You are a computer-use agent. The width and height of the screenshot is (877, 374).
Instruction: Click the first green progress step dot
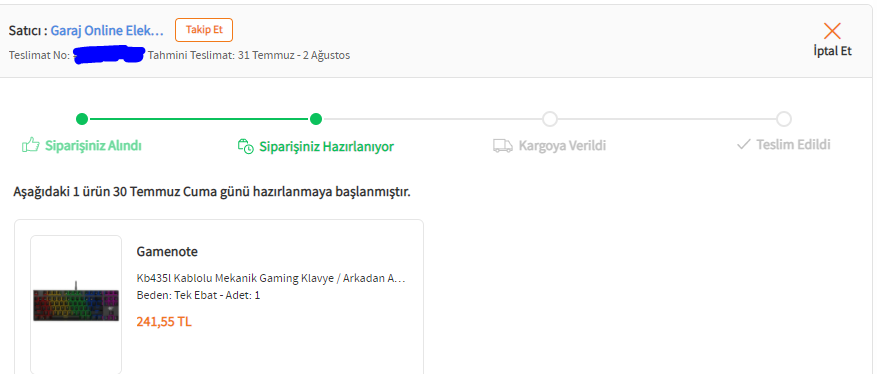pyautogui.click(x=82, y=119)
